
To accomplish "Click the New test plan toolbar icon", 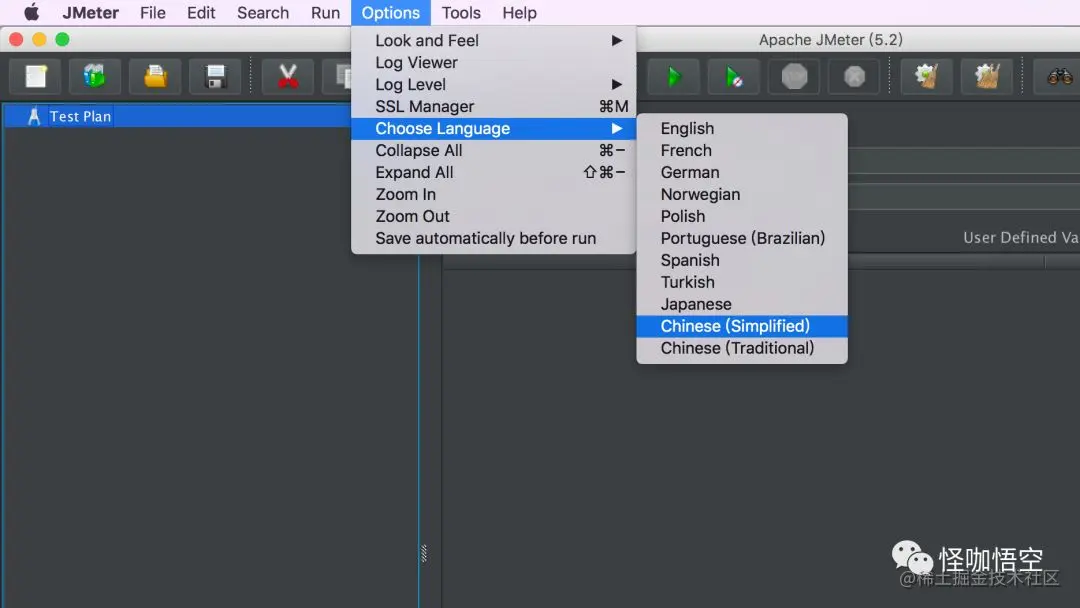I will coord(35,76).
